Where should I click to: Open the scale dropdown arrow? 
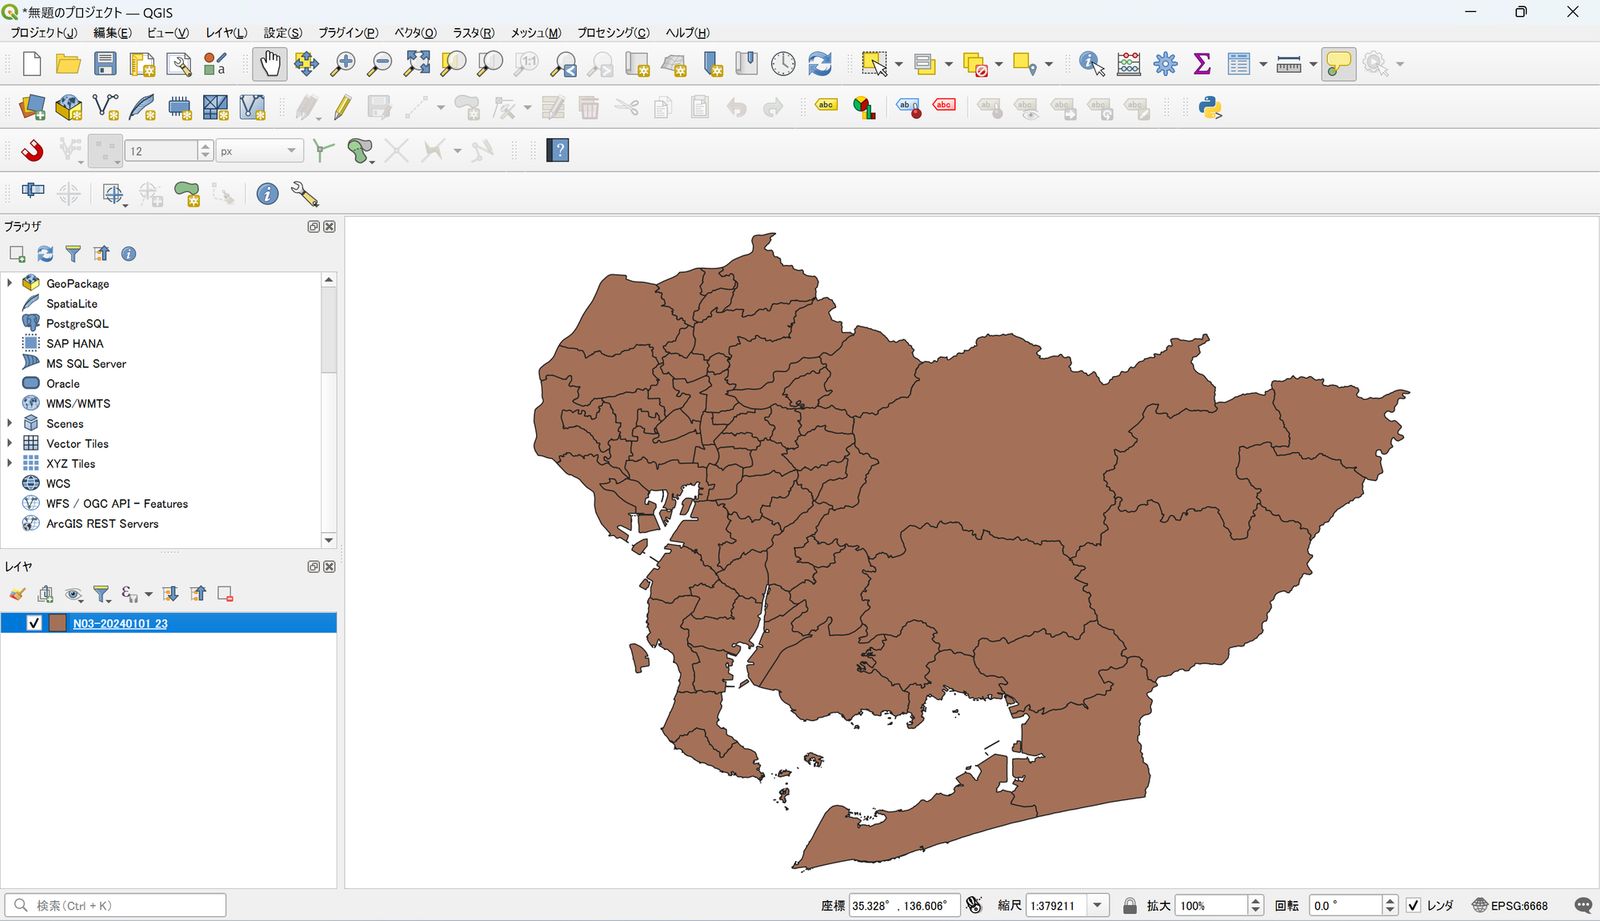1097,905
